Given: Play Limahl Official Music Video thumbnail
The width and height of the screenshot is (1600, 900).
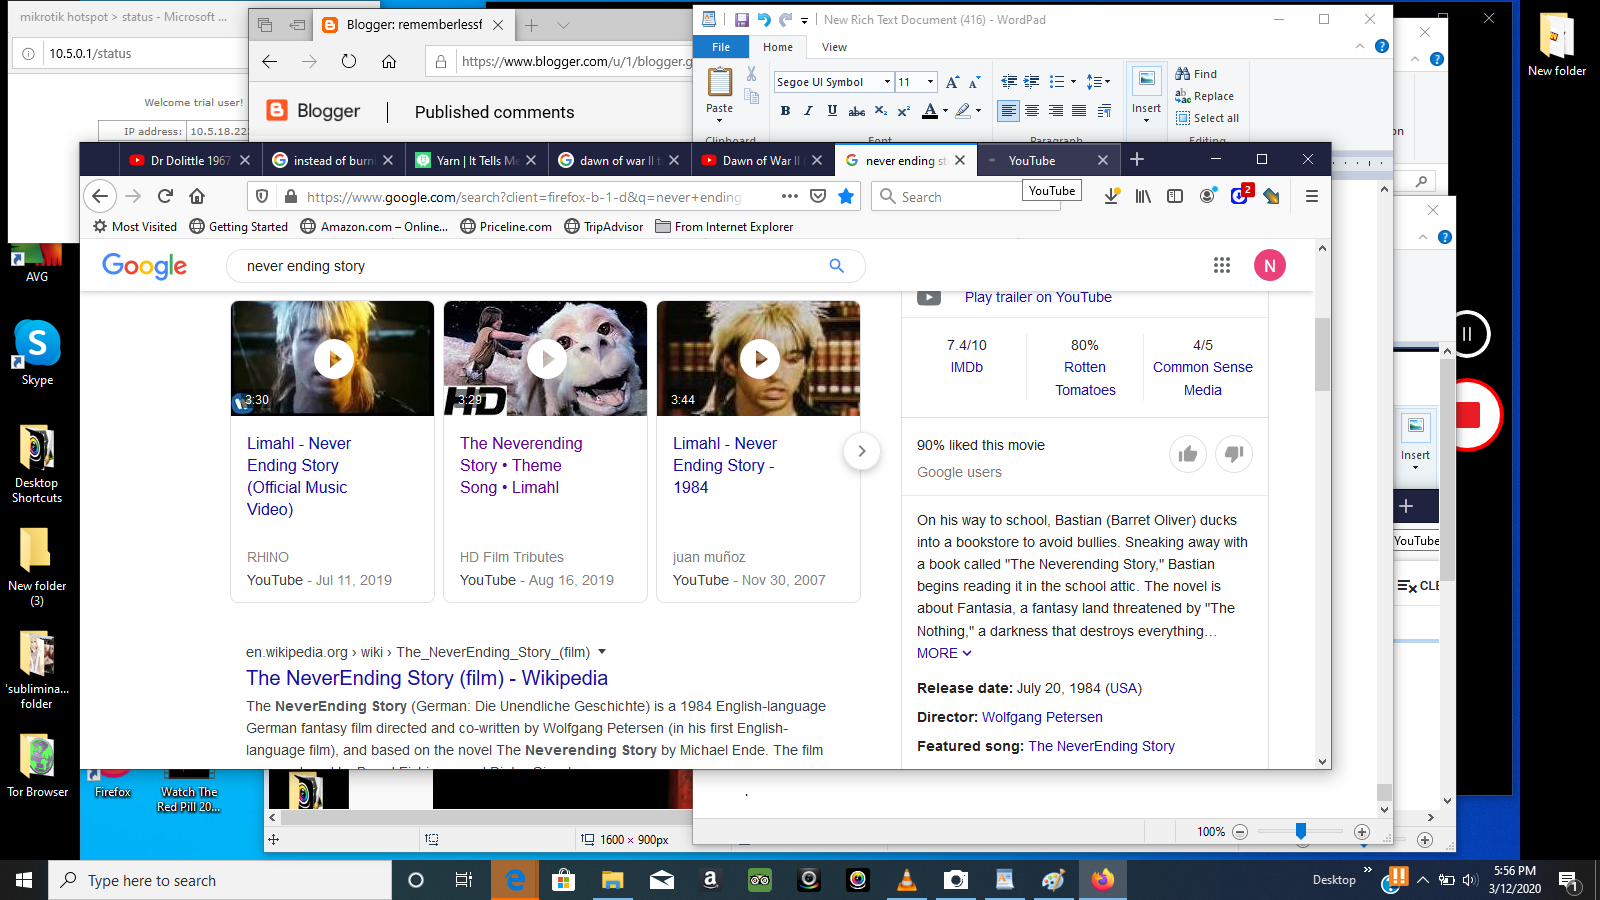Looking at the screenshot, I should pos(333,358).
